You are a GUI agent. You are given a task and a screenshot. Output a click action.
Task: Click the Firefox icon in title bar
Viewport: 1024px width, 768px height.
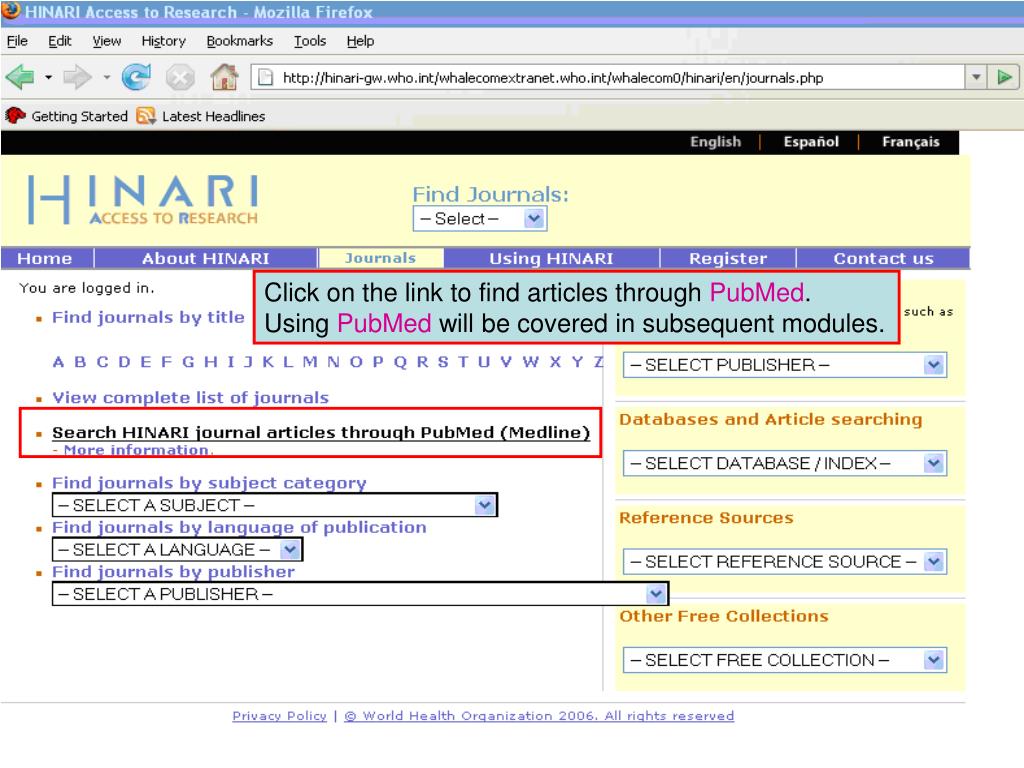pos(11,10)
